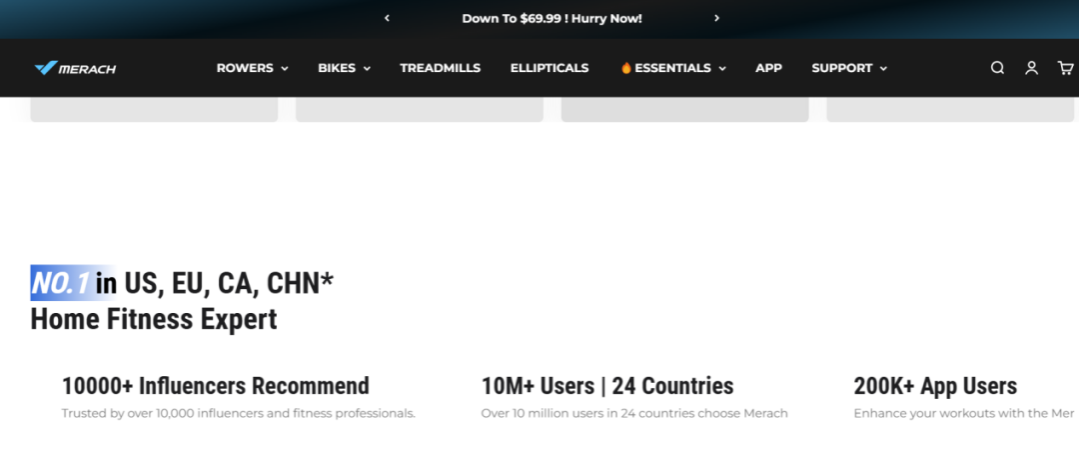
Task: Show next announcement with right arrow
Action: point(716,18)
